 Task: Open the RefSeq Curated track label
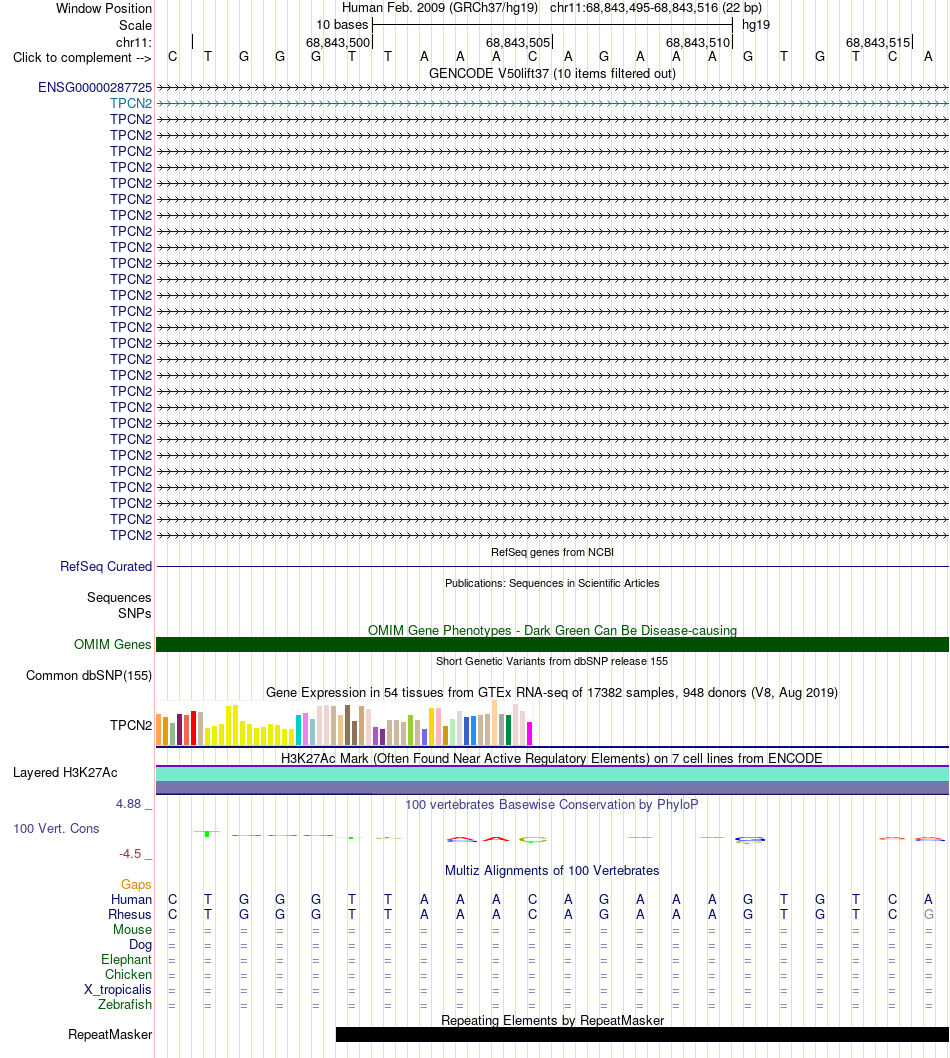106,567
